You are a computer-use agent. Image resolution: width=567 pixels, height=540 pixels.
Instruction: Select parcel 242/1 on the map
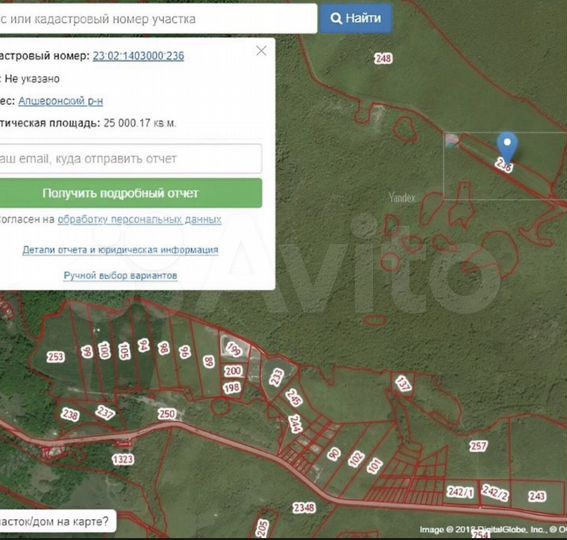click(x=460, y=492)
